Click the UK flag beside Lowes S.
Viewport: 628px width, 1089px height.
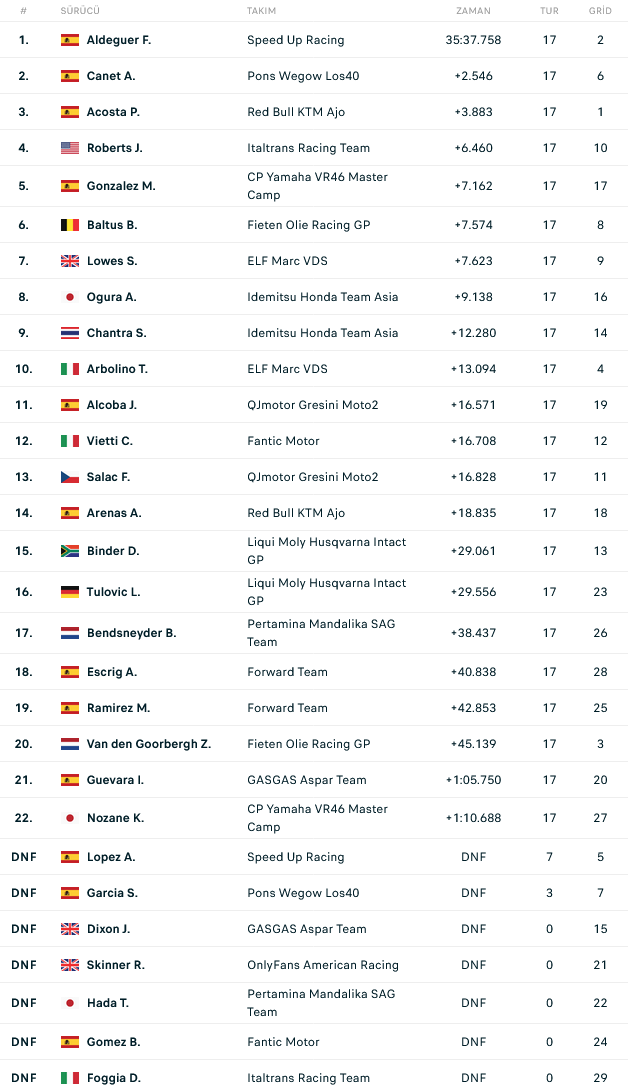(x=69, y=261)
